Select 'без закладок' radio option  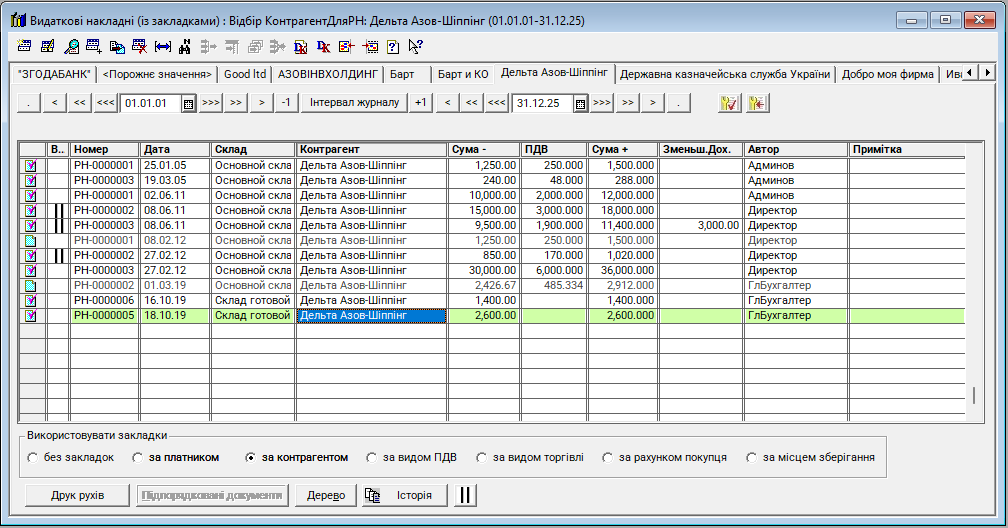click(x=33, y=458)
